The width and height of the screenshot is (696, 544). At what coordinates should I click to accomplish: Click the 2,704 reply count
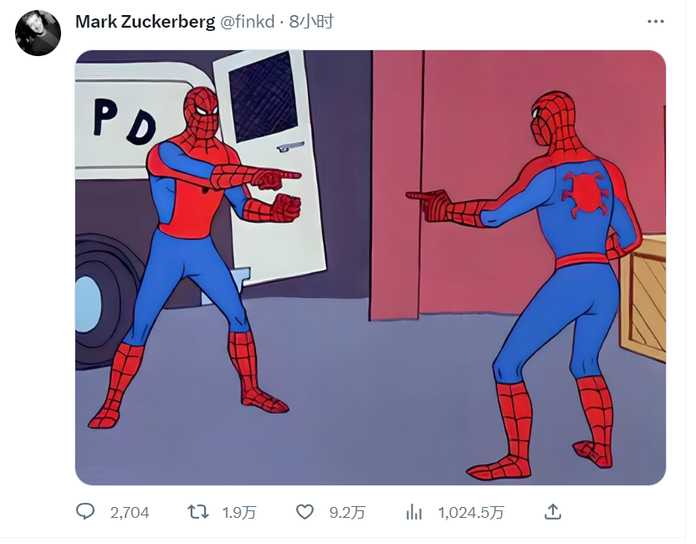tap(130, 513)
